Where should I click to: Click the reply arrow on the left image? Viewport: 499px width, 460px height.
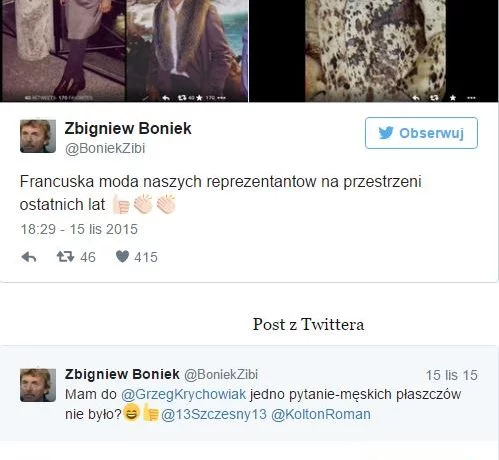tap(166, 98)
